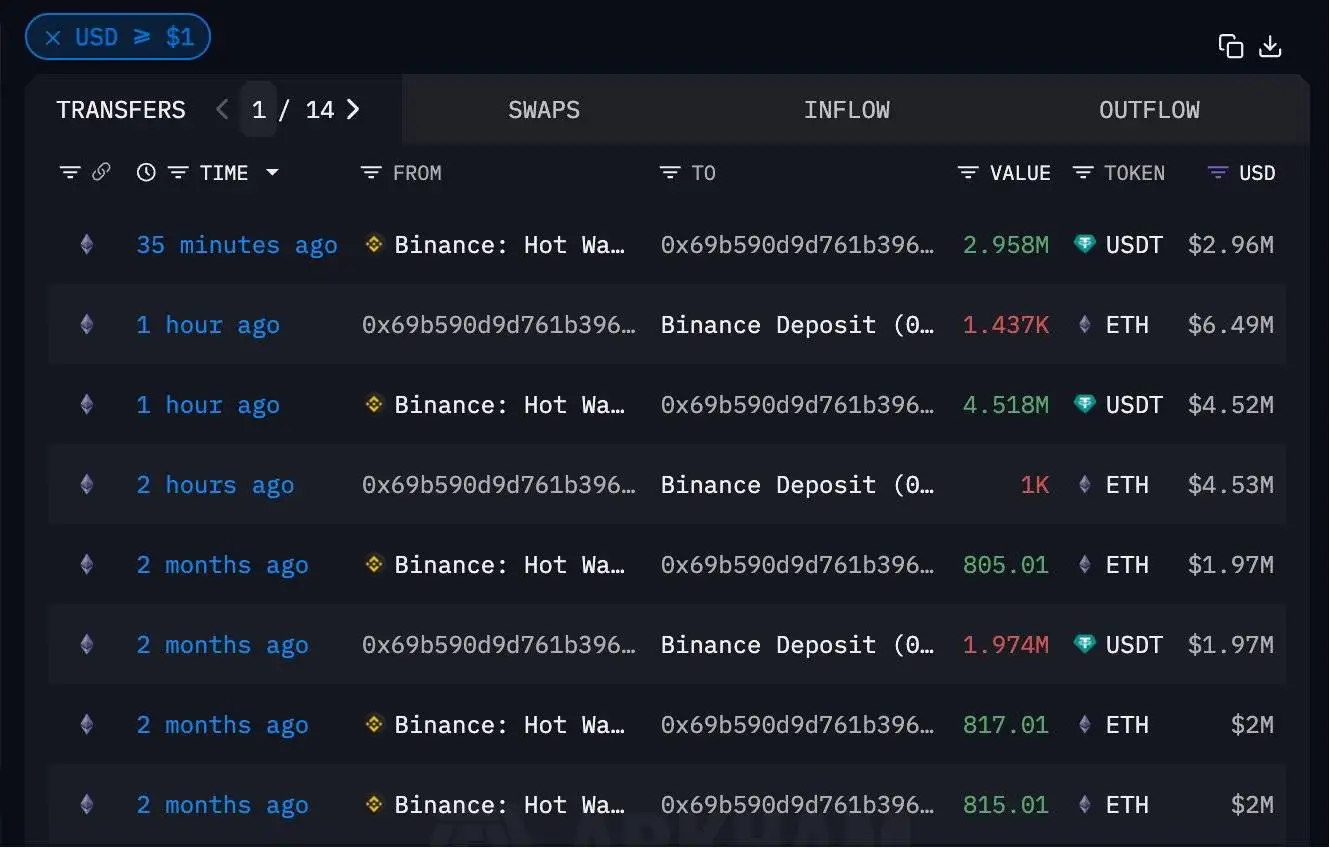This screenshot has height=848, width=1330.
Task: Open the 35 minutes ago transaction link
Action: click(x=237, y=245)
